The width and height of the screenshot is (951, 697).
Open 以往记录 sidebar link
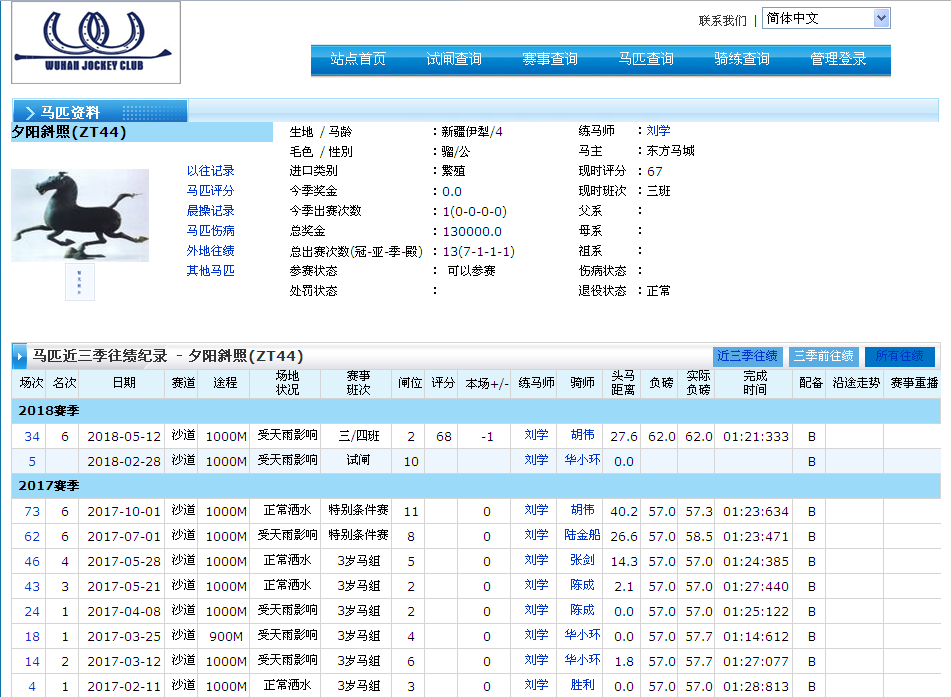pyautogui.click(x=210, y=171)
